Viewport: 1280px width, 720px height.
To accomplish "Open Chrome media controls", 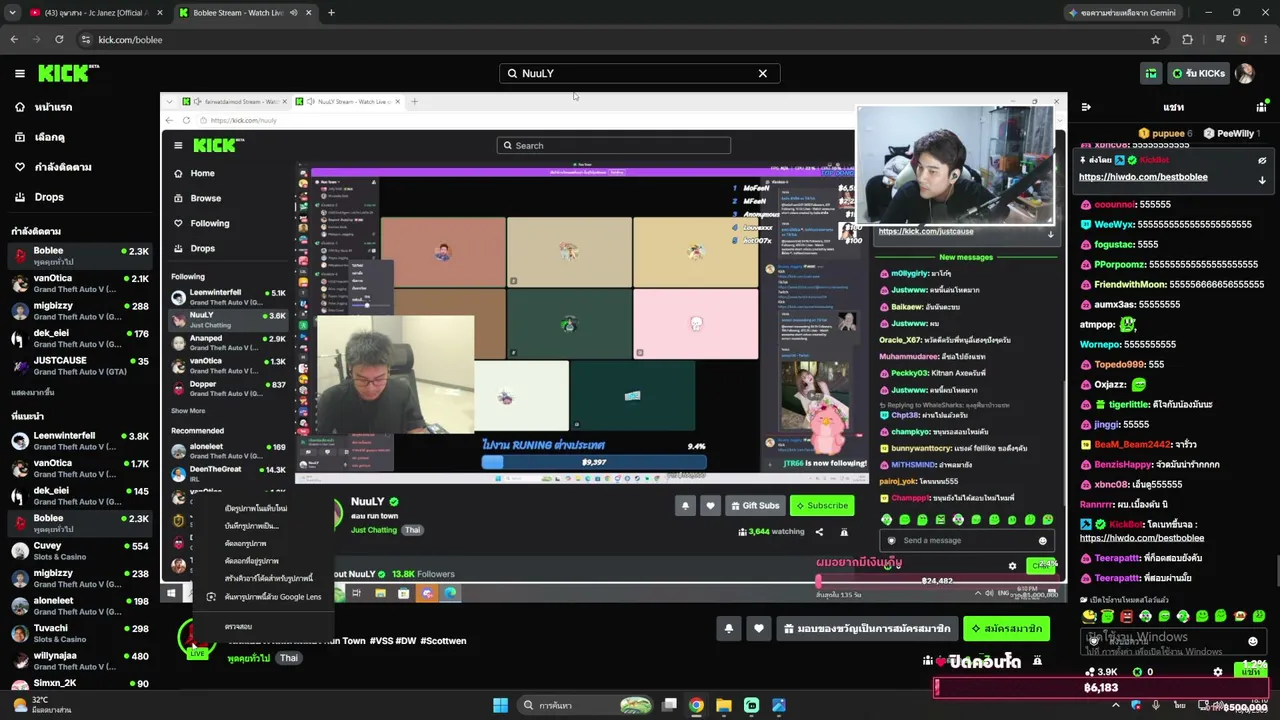I will [x=1220, y=40].
